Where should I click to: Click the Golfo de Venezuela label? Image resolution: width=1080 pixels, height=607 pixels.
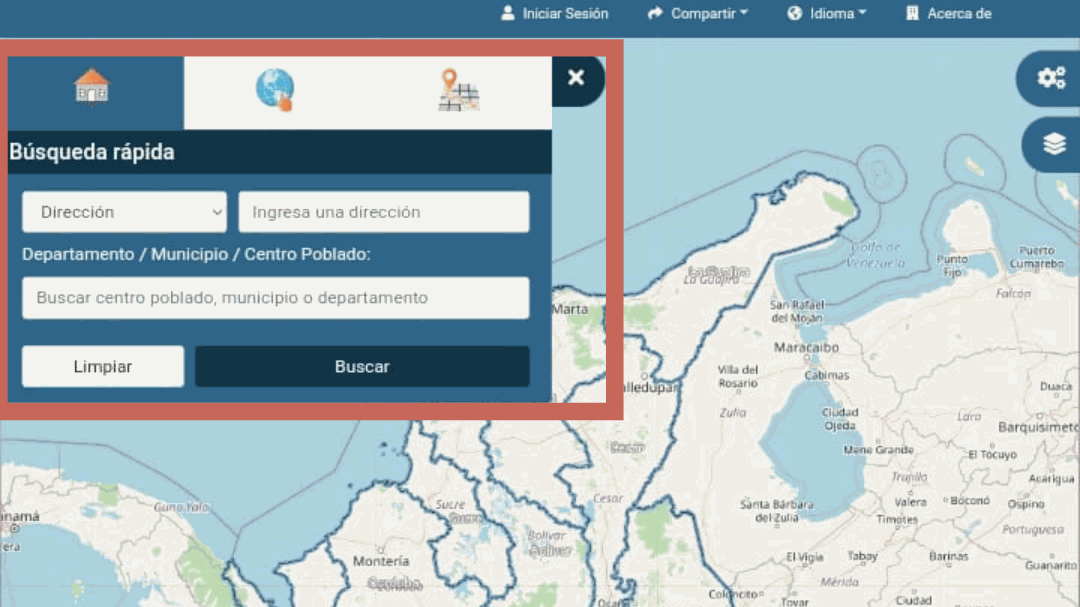point(877,255)
